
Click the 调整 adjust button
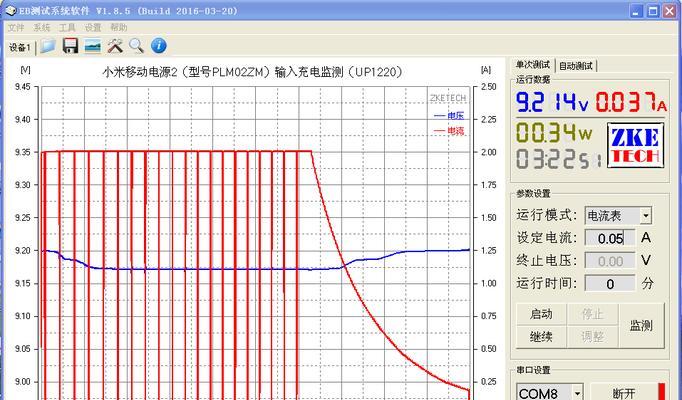592,337
